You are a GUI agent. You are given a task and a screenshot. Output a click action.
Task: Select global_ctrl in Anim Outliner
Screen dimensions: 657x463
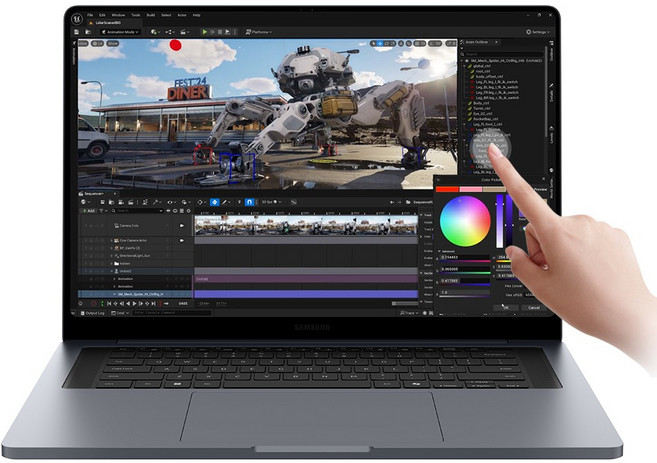[x=481, y=66]
